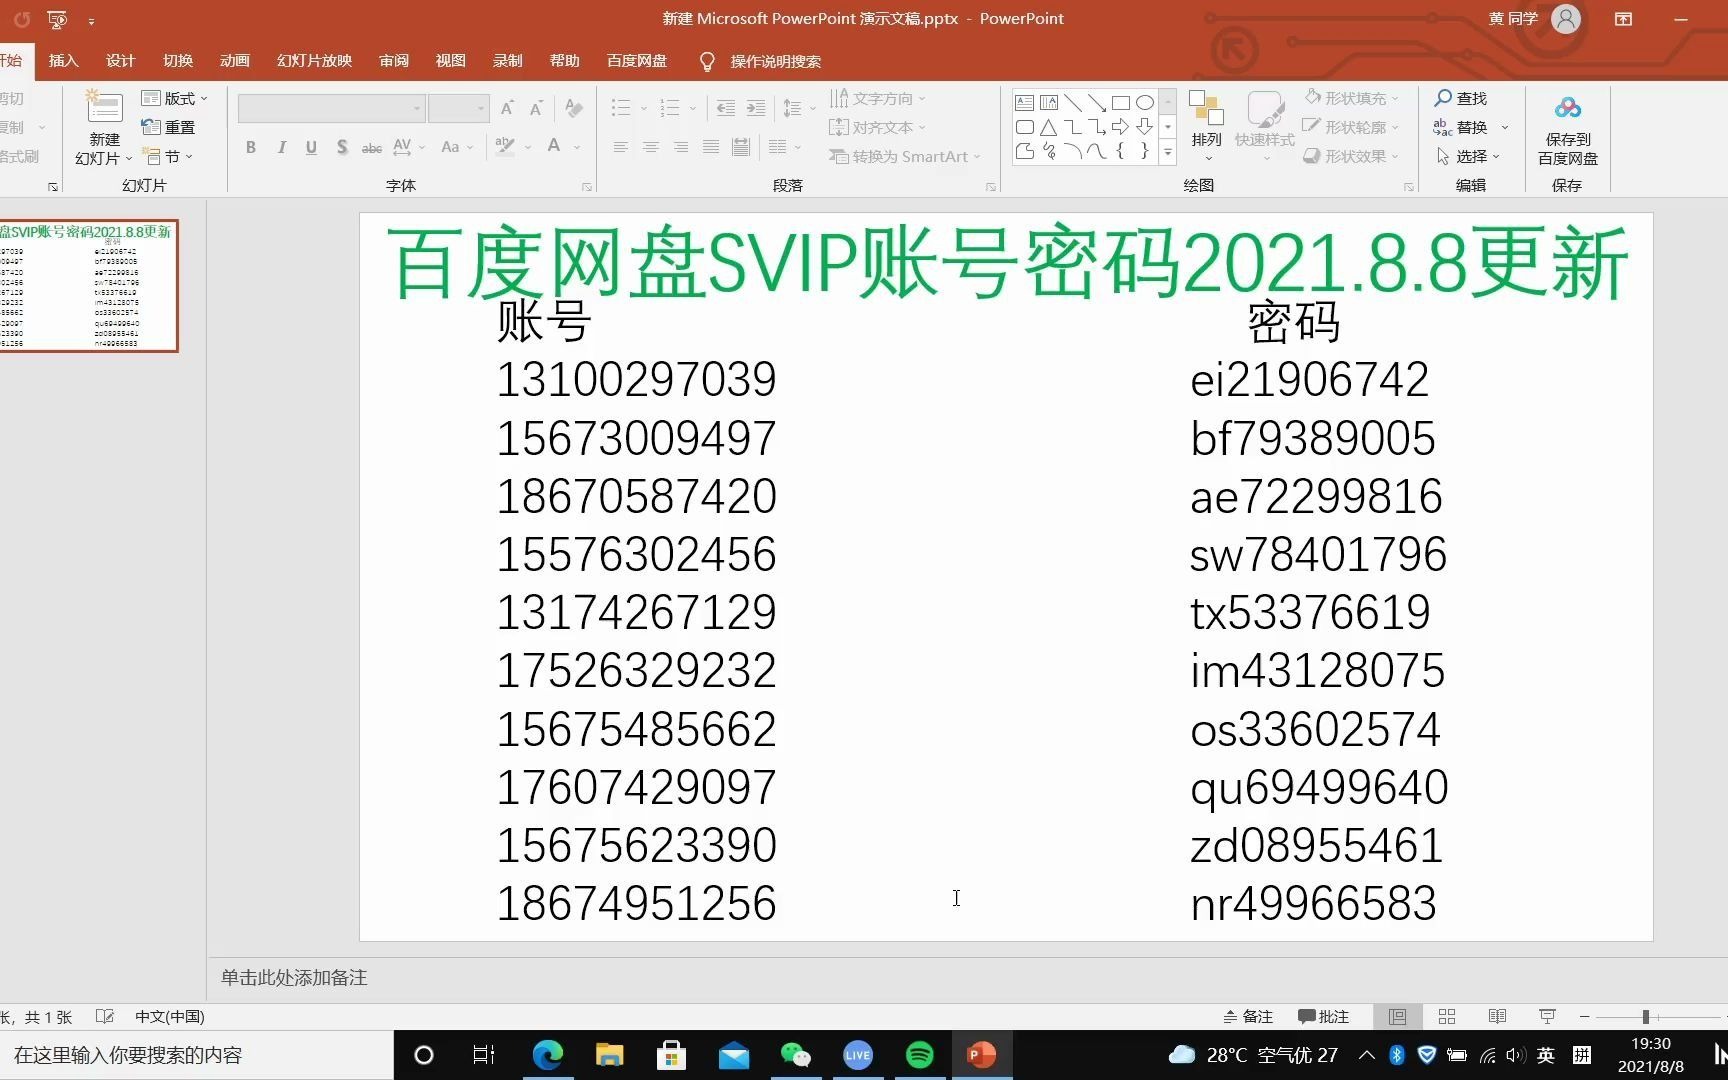Toggle align text left
The width and height of the screenshot is (1728, 1080).
point(621,147)
